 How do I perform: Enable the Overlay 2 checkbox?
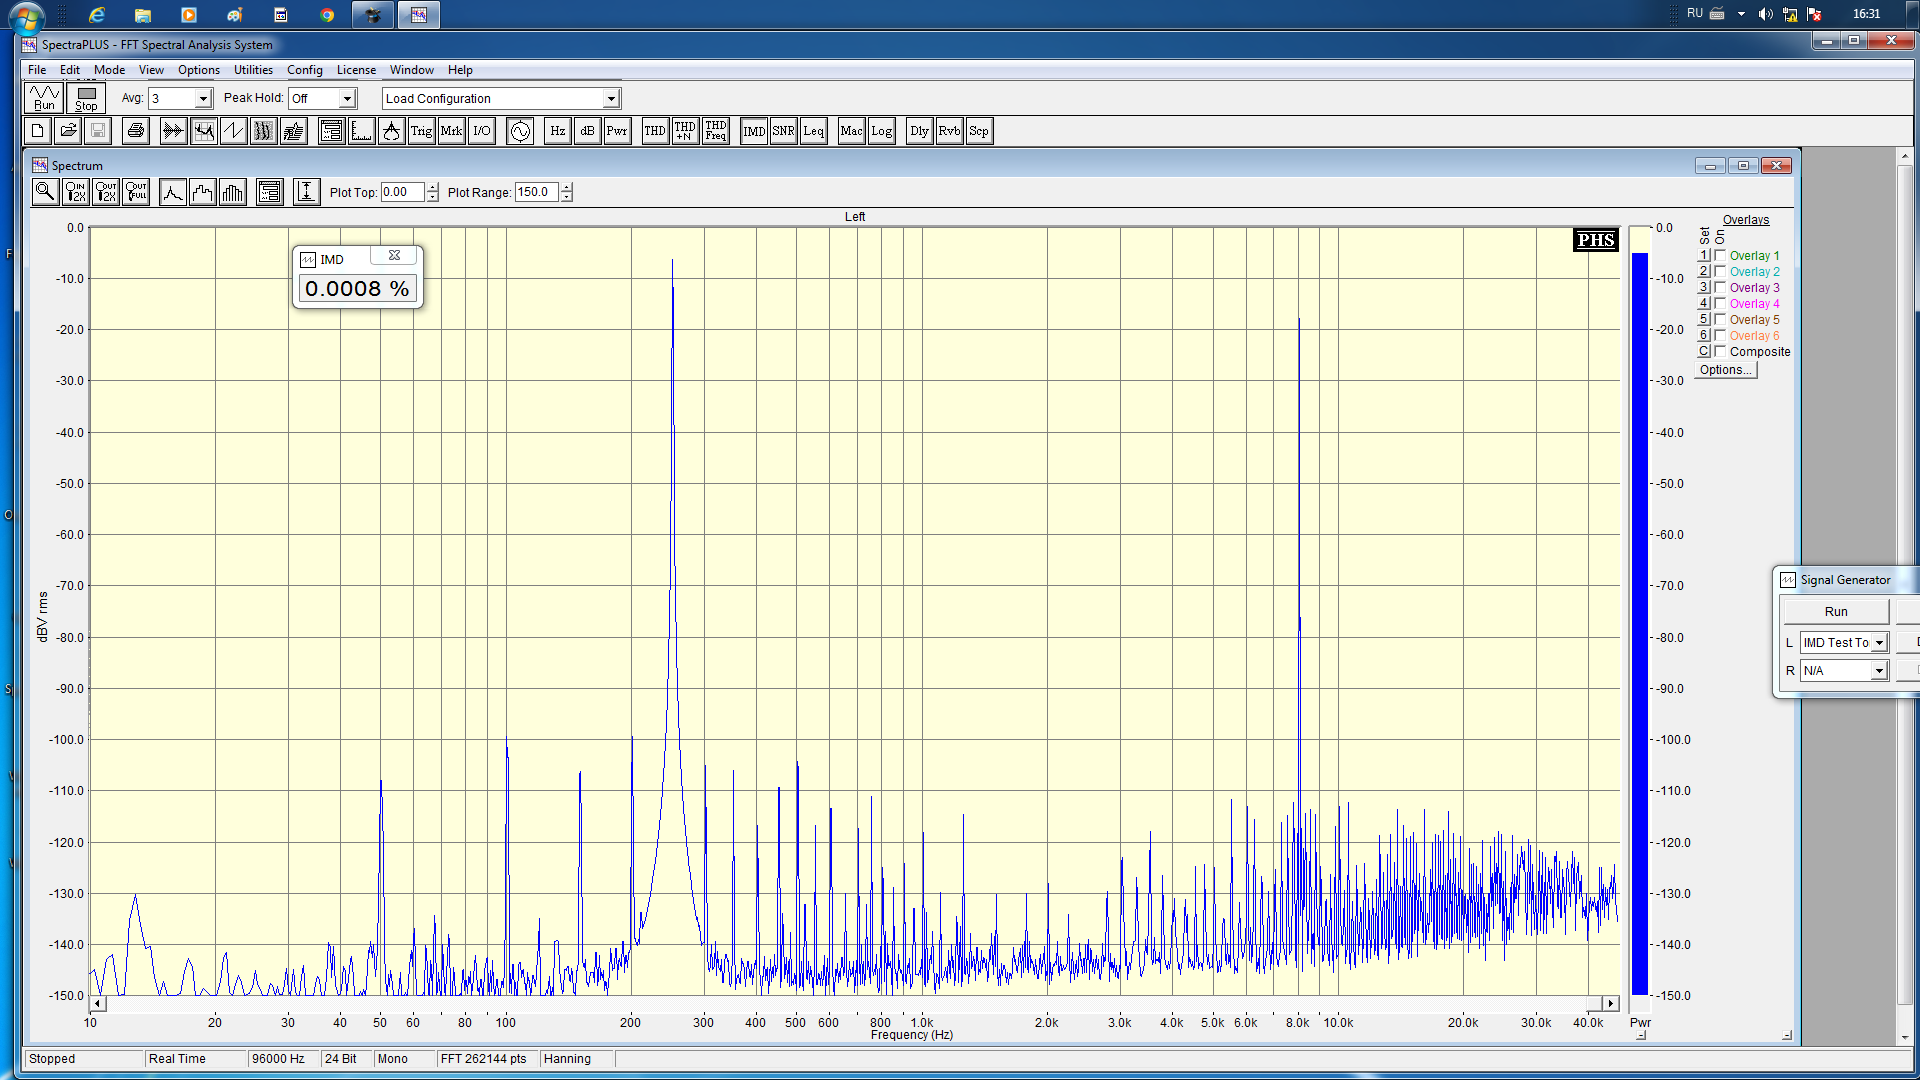(x=1720, y=272)
